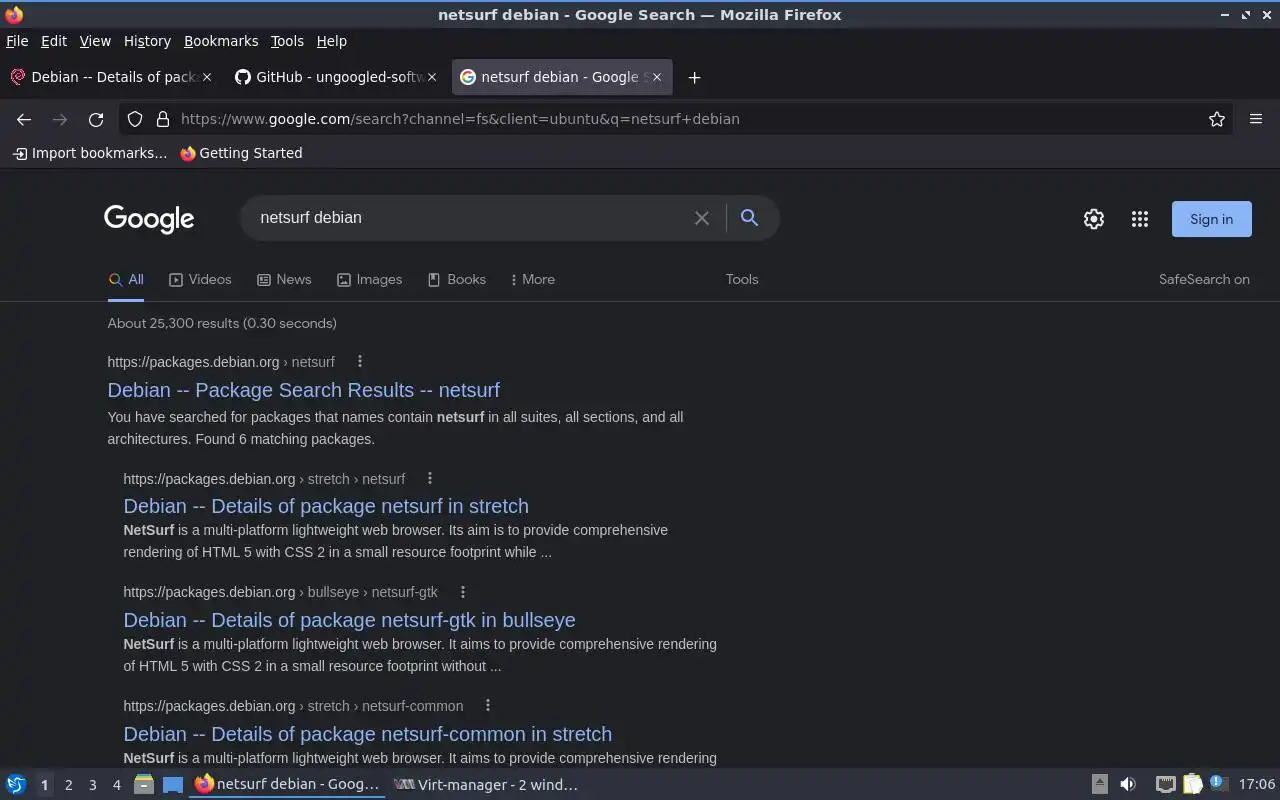The image size is (1280, 800).
Task: Reload the current page
Action: [x=96, y=119]
